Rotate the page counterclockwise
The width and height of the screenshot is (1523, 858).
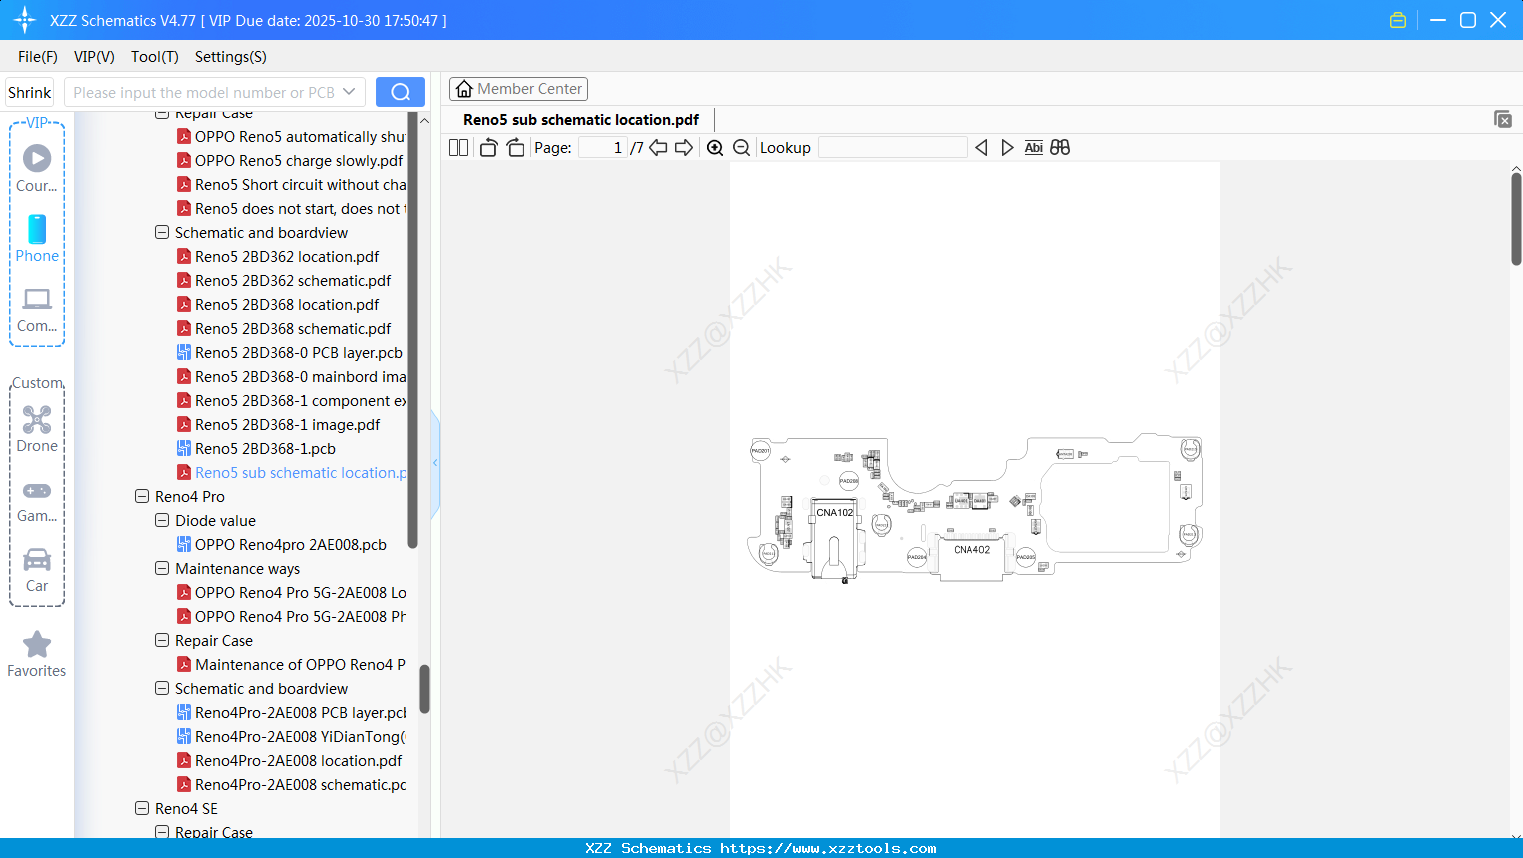pos(488,147)
